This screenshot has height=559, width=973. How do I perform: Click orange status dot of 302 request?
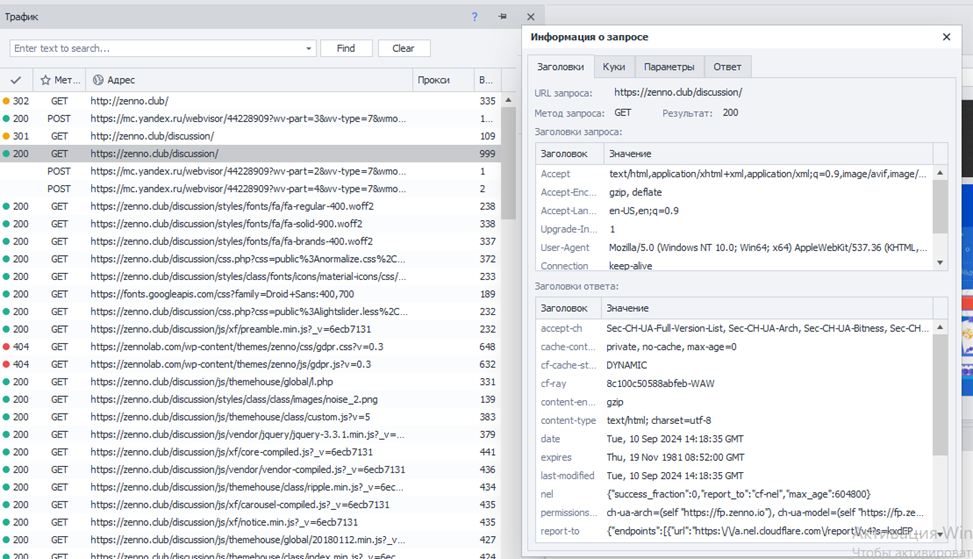pyautogui.click(x=7, y=101)
